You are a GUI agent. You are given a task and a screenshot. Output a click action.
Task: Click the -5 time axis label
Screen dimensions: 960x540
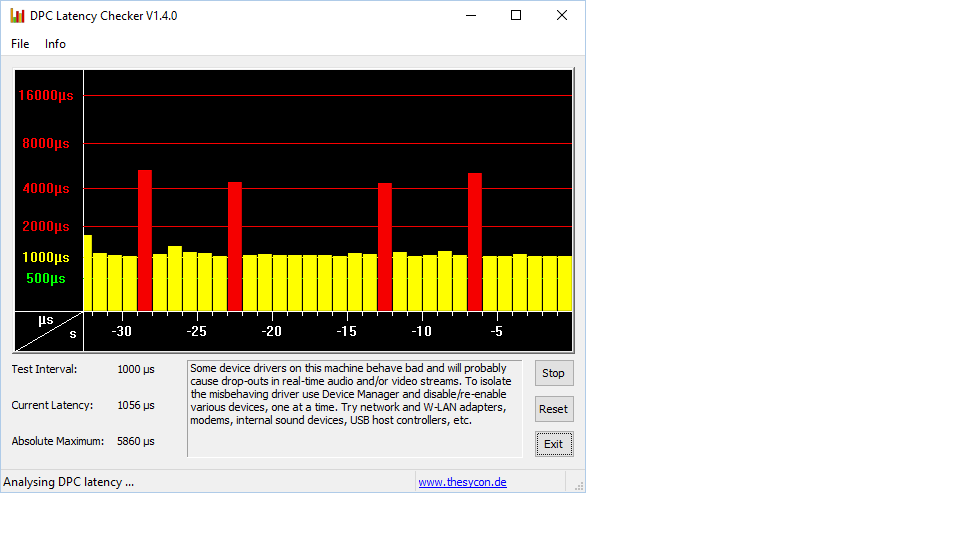[x=497, y=331]
